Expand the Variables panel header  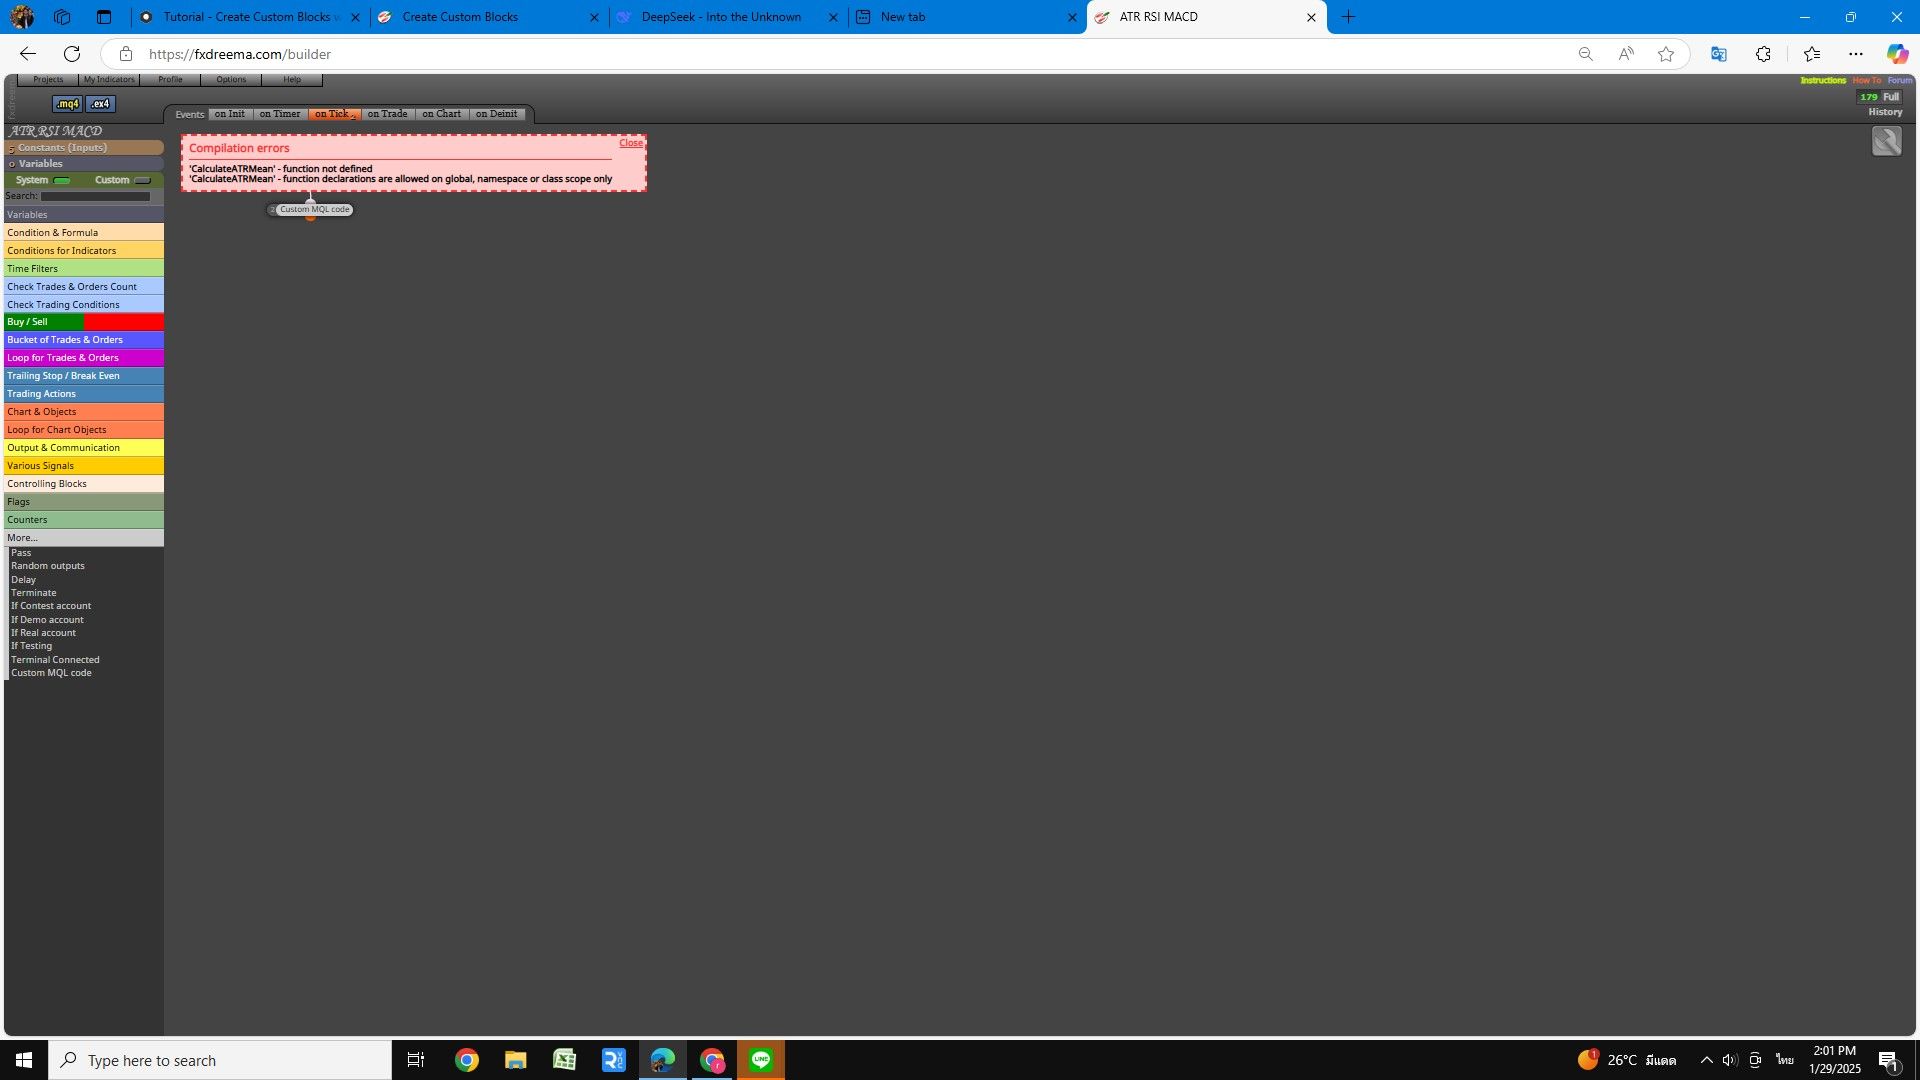(84, 164)
